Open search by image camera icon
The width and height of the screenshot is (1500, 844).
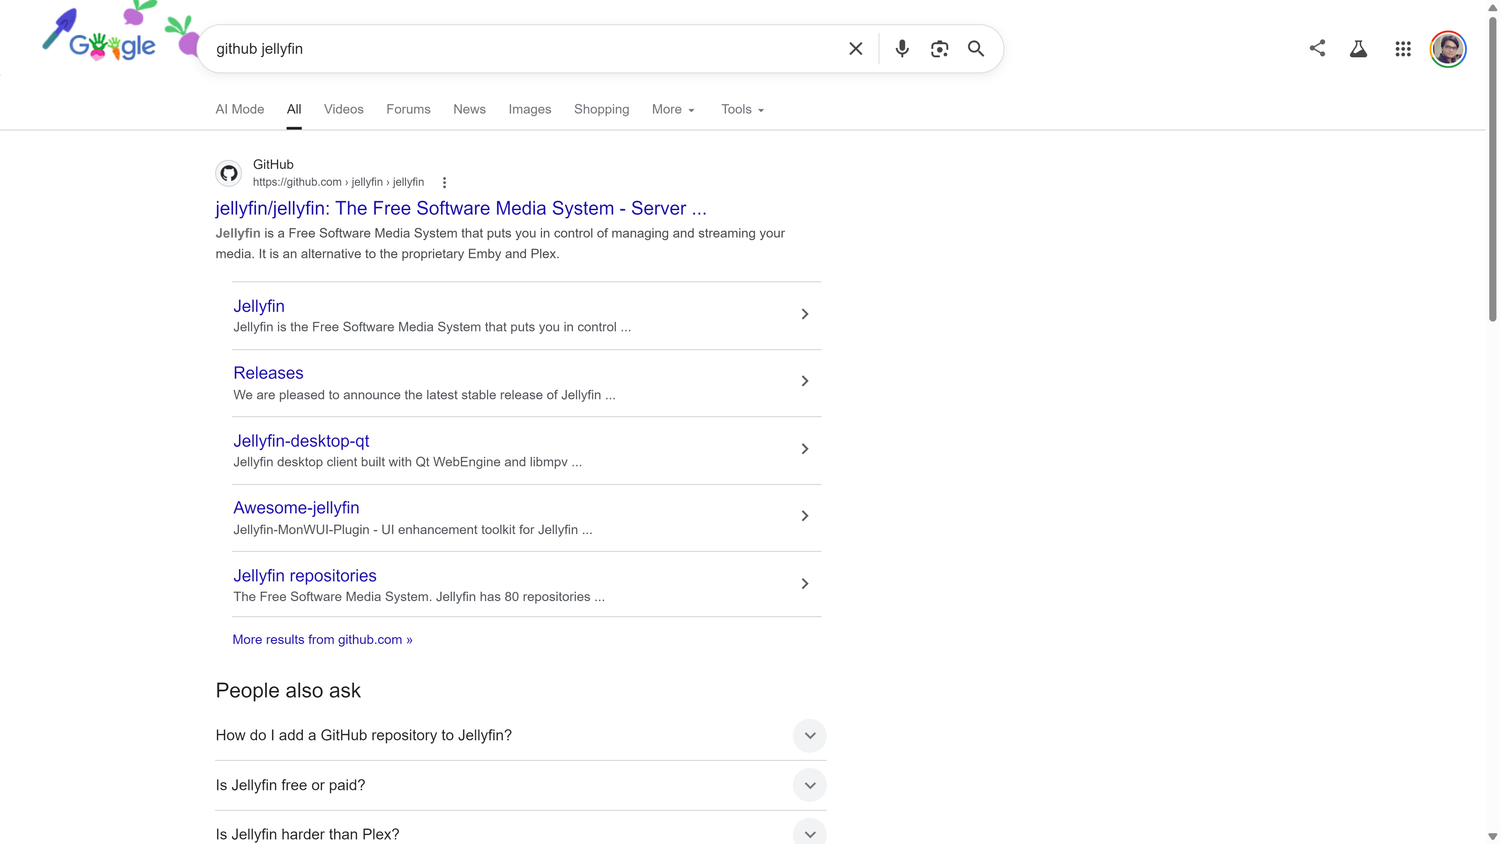(939, 49)
